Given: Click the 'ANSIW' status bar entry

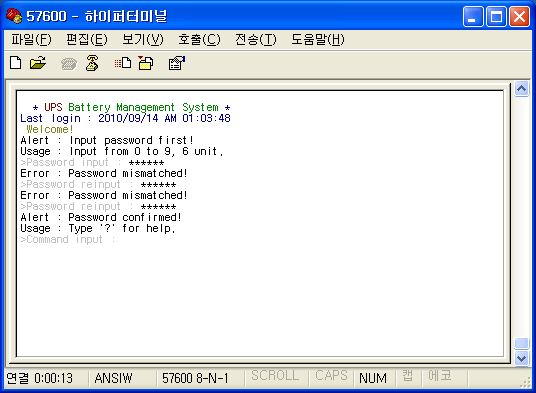Looking at the screenshot, I should click(x=113, y=378).
